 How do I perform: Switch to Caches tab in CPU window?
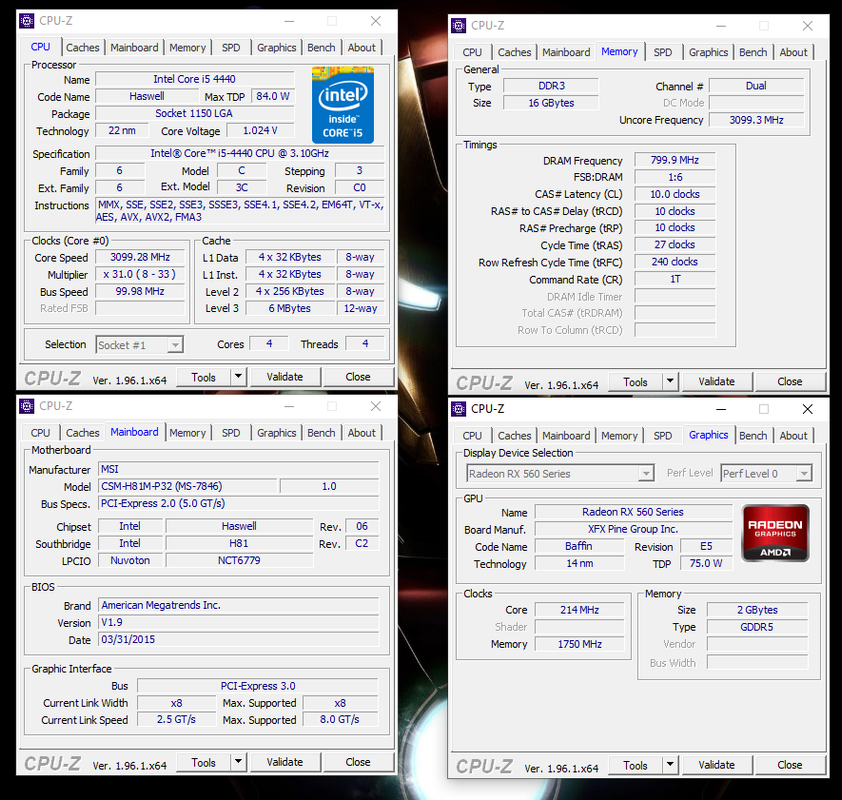83,47
